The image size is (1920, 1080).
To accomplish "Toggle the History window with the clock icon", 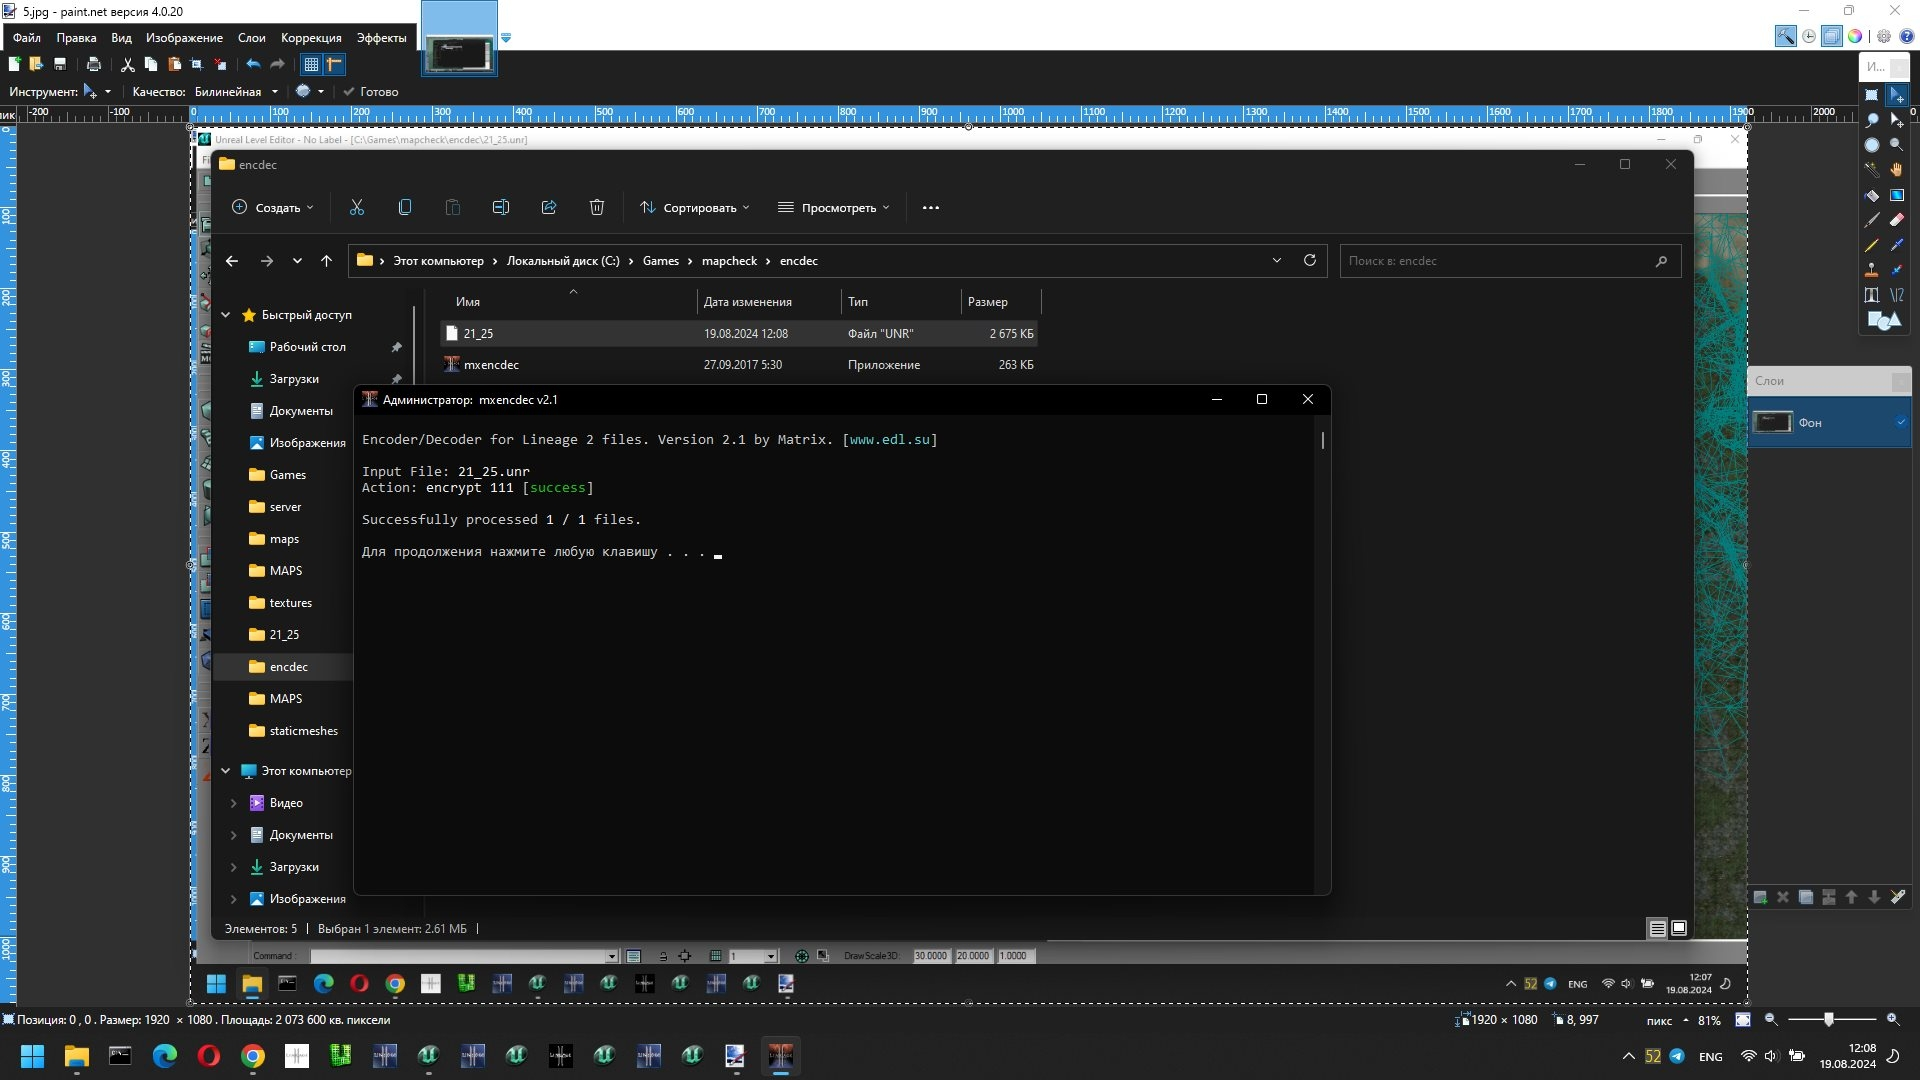I will (1809, 36).
